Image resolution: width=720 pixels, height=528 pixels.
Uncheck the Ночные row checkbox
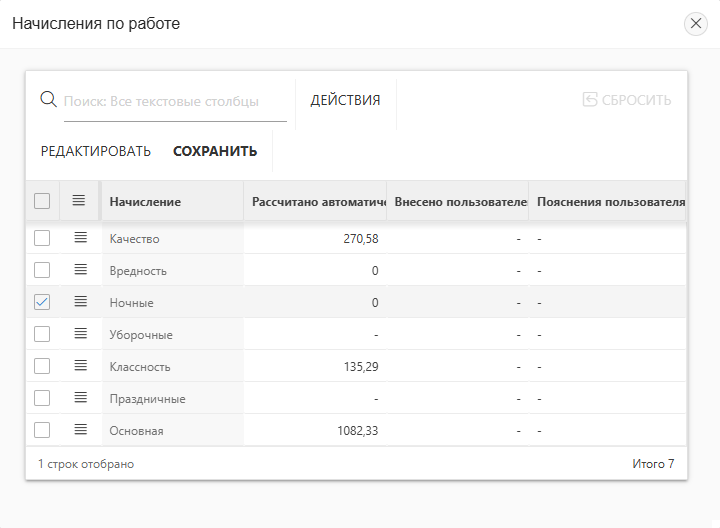pos(42,302)
